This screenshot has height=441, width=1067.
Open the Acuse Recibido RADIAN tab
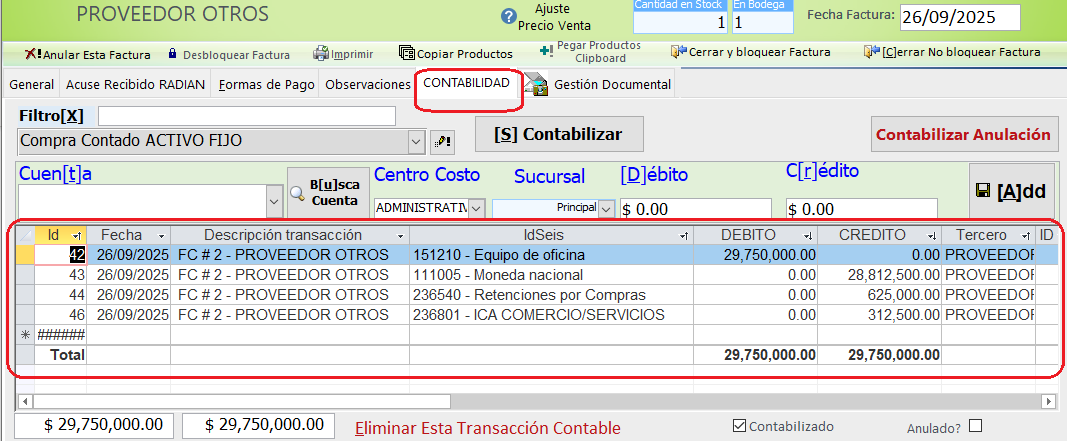pos(135,85)
